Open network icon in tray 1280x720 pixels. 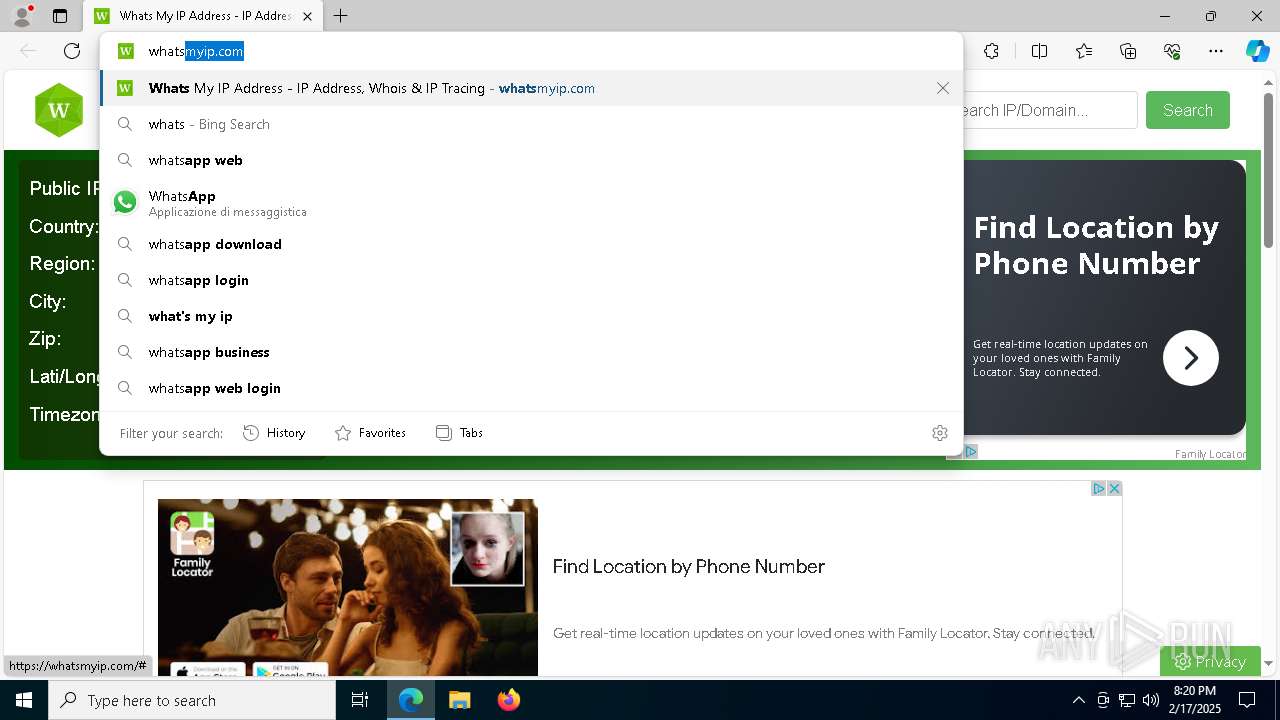(x=1127, y=700)
